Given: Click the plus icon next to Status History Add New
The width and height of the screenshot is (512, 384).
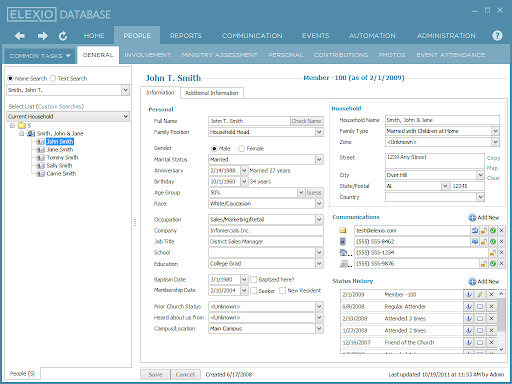Looking at the screenshot, I should point(472,282).
